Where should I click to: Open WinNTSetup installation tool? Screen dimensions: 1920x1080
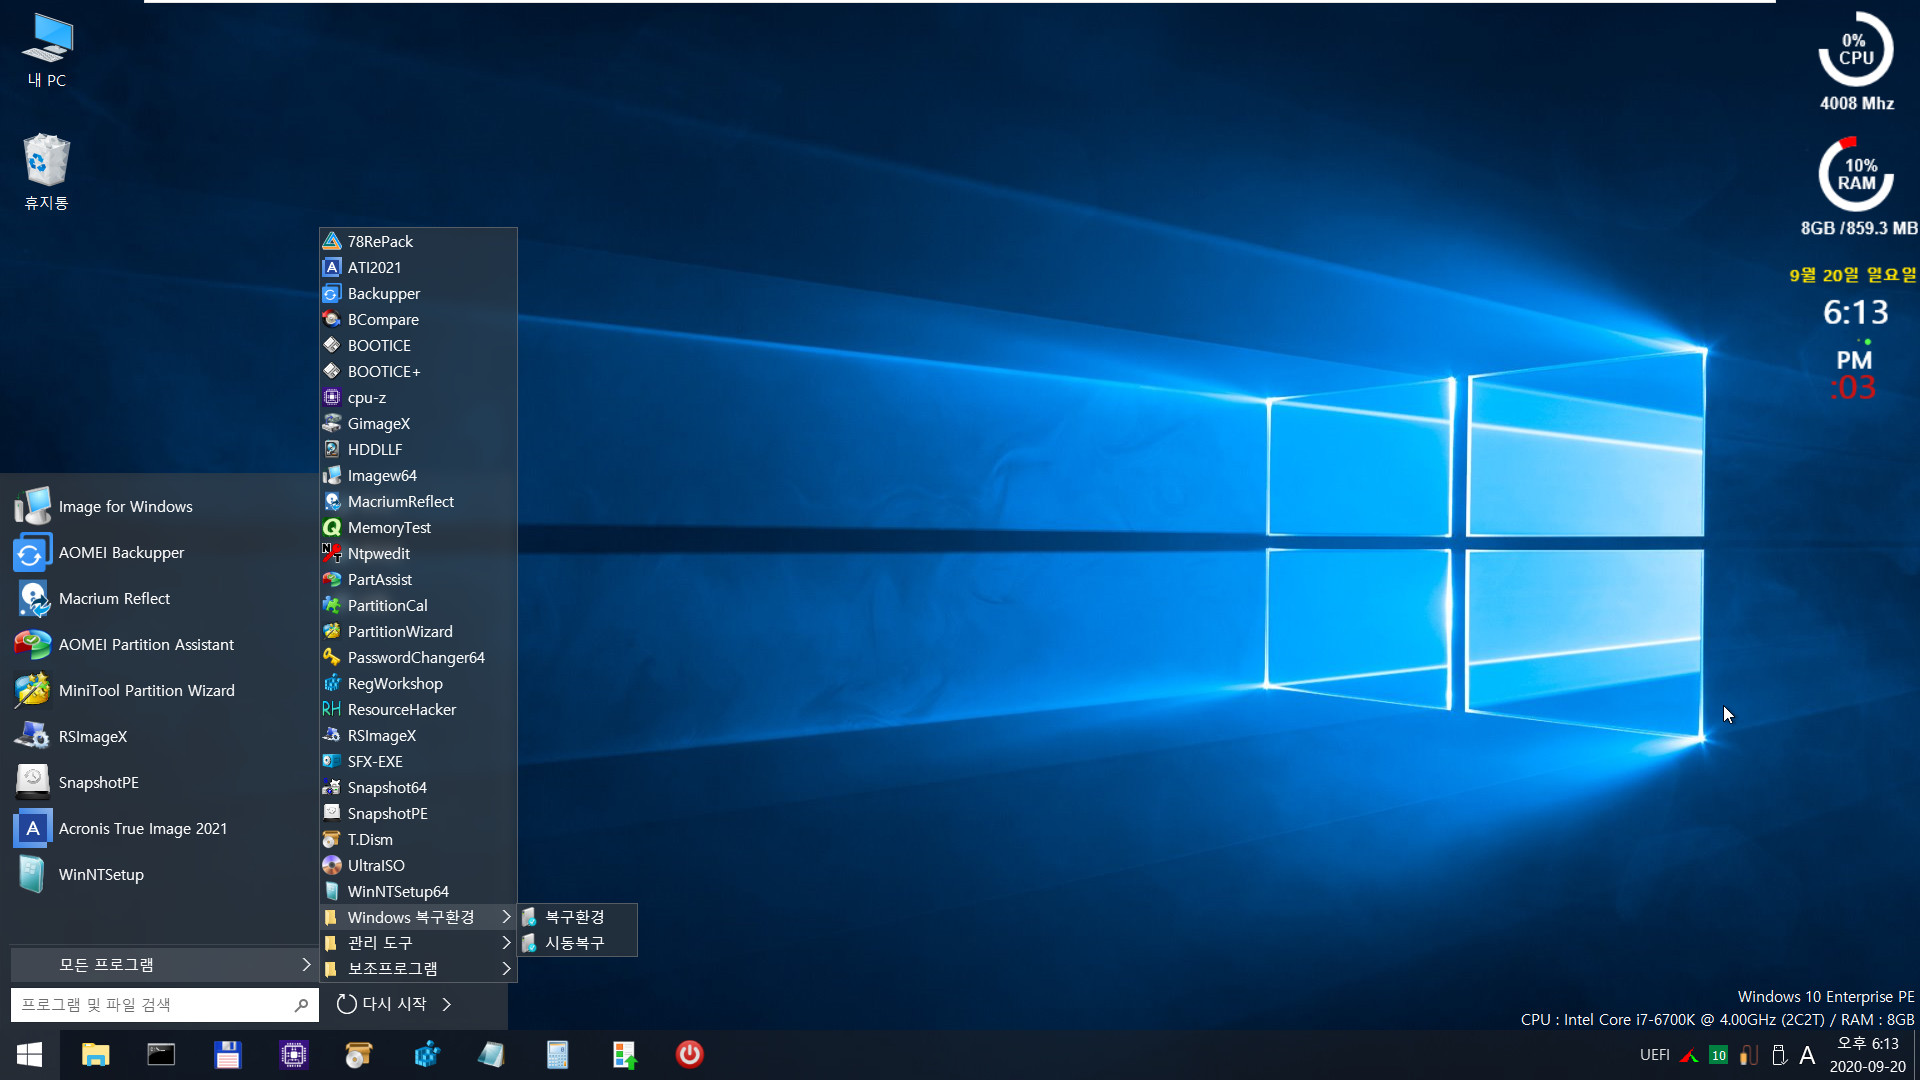tap(100, 873)
